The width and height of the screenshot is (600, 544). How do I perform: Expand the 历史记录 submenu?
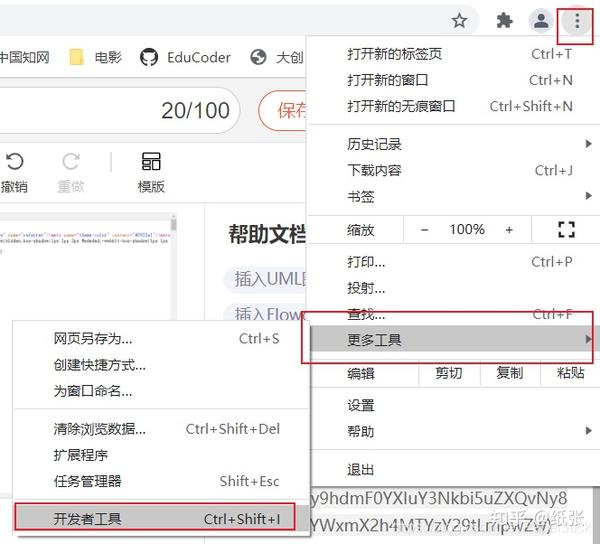coord(453,144)
